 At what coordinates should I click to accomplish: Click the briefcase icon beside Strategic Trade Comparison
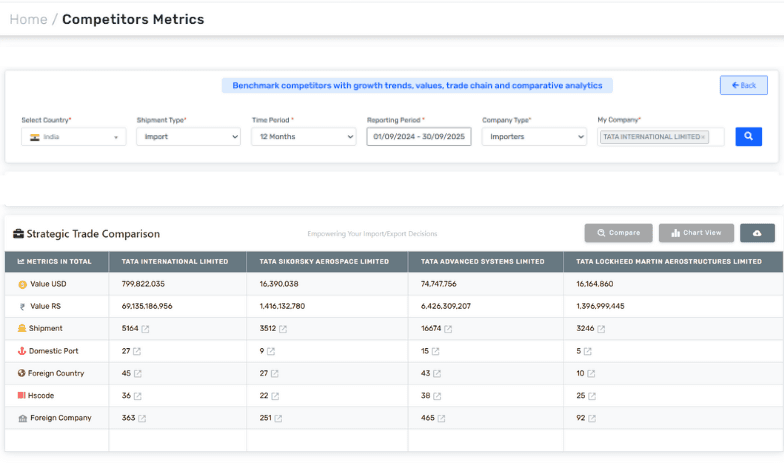(18, 234)
